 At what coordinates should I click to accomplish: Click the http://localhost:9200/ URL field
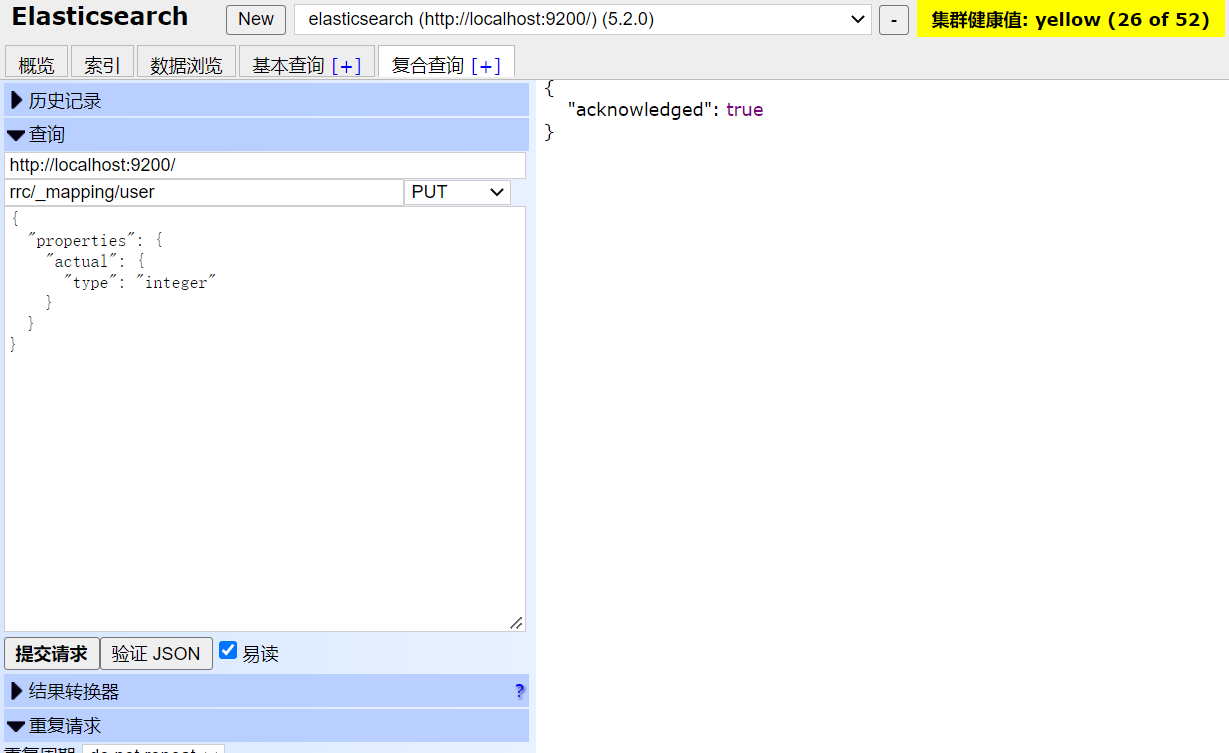265,165
